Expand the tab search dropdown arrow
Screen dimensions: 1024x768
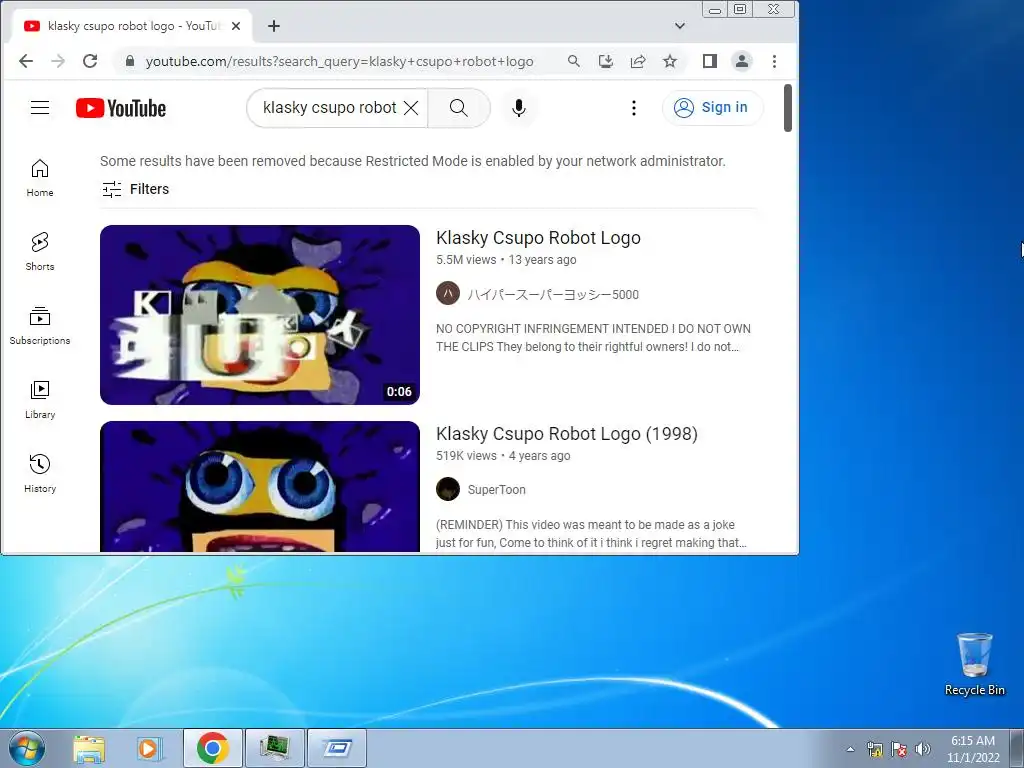[680, 26]
